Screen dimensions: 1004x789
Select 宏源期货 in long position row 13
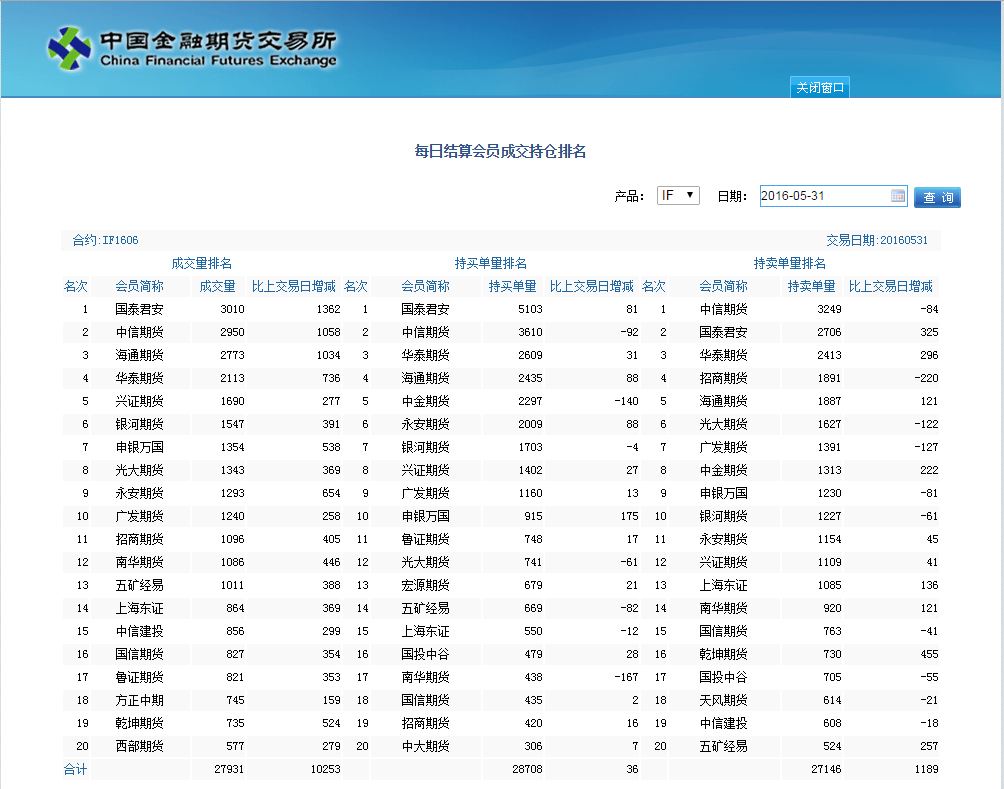tap(425, 585)
